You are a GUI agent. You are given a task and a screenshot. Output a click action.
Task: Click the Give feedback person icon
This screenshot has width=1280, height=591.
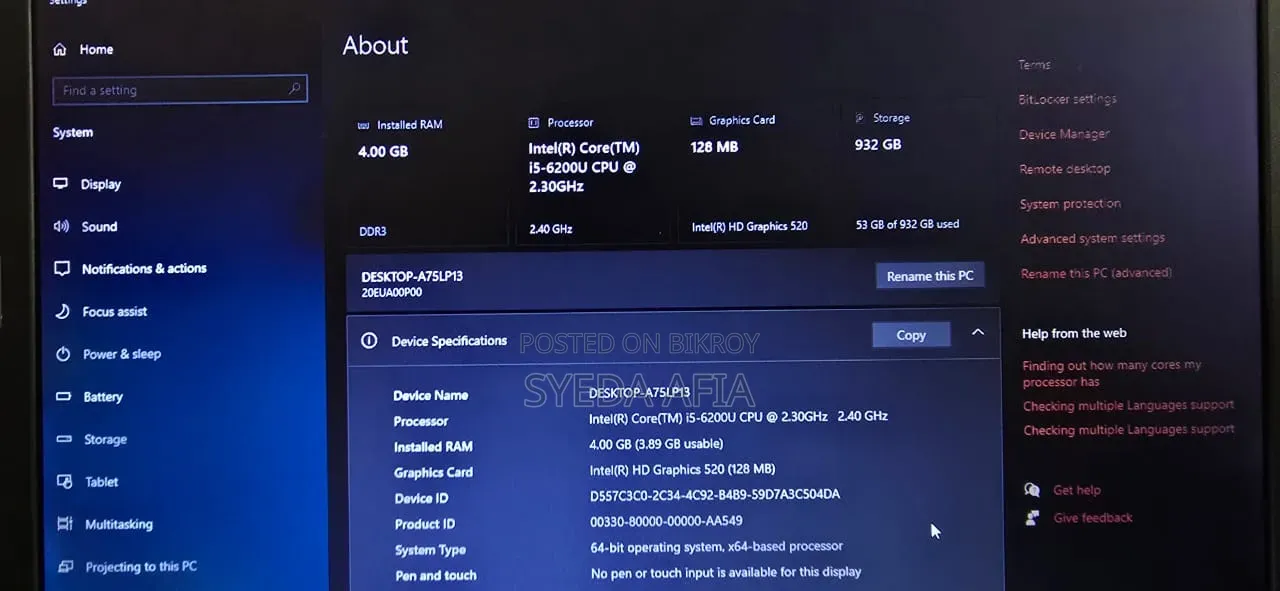1033,518
